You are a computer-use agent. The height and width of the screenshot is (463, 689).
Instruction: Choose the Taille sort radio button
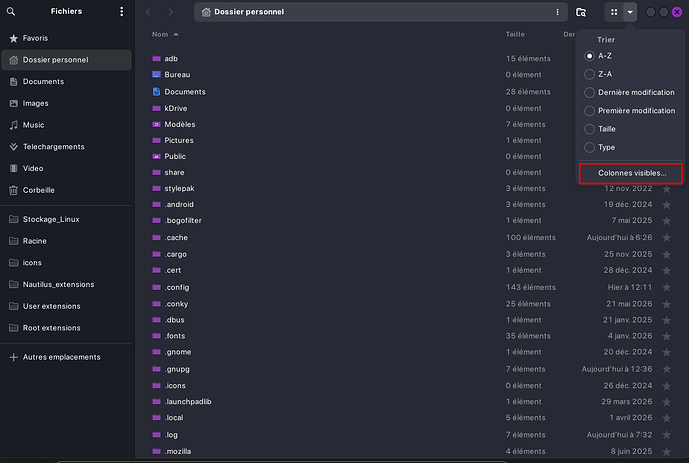pos(589,129)
